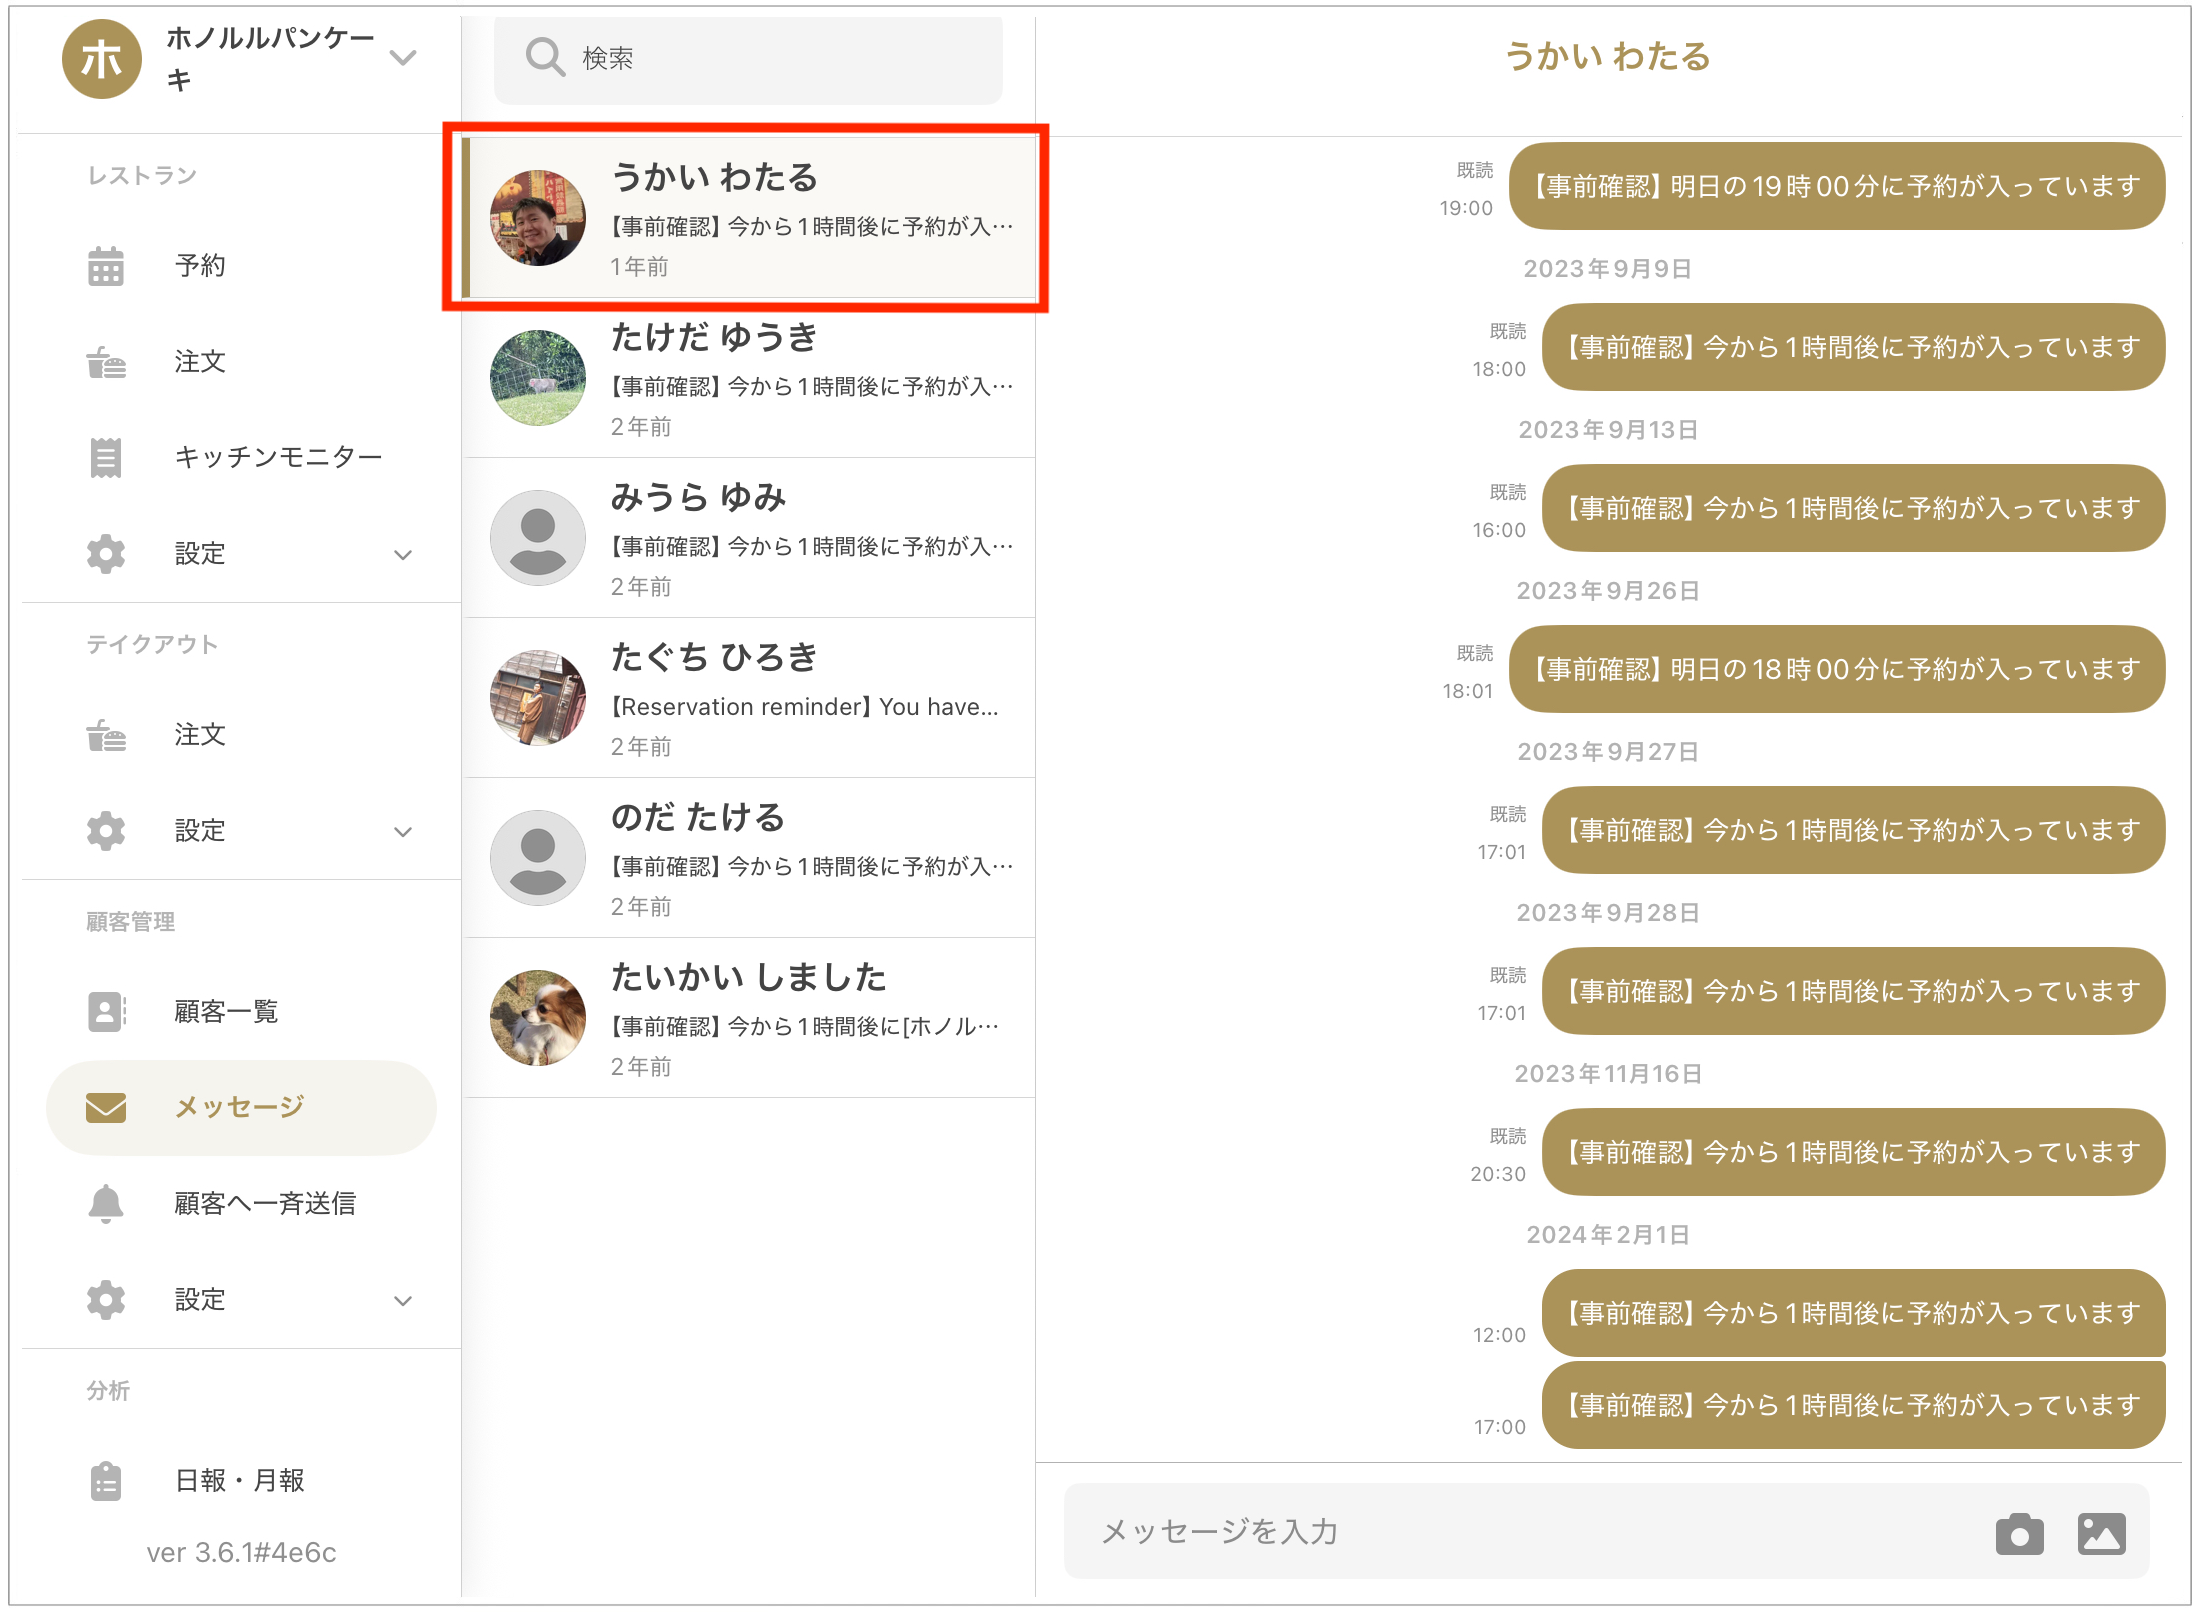
Task: Click the restaurant 注文 food icon
Action: [105, 361]
